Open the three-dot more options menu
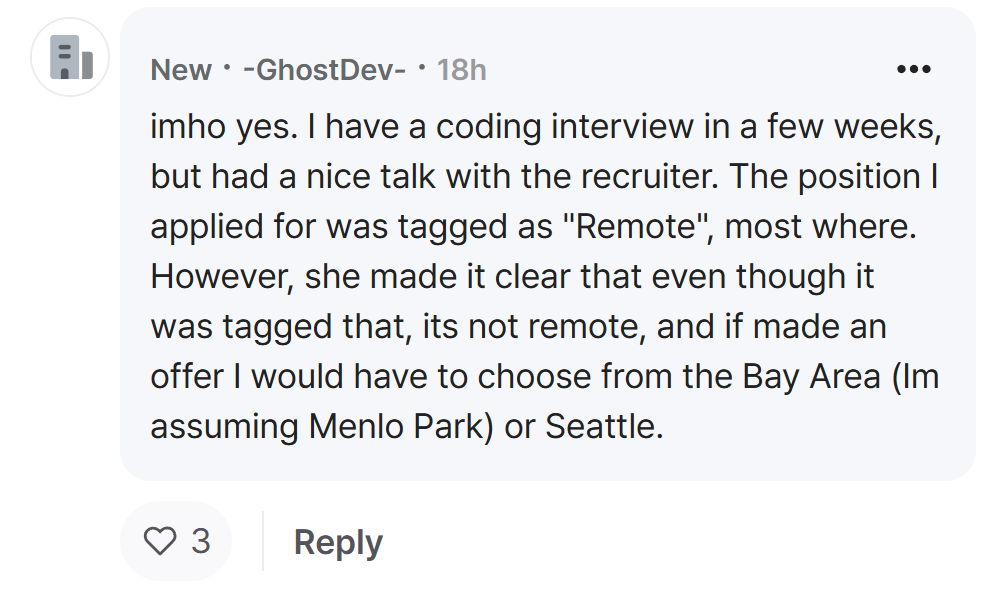Image resolution: width=1005 pixels, height=591 pixels. [x=913, y=69]
